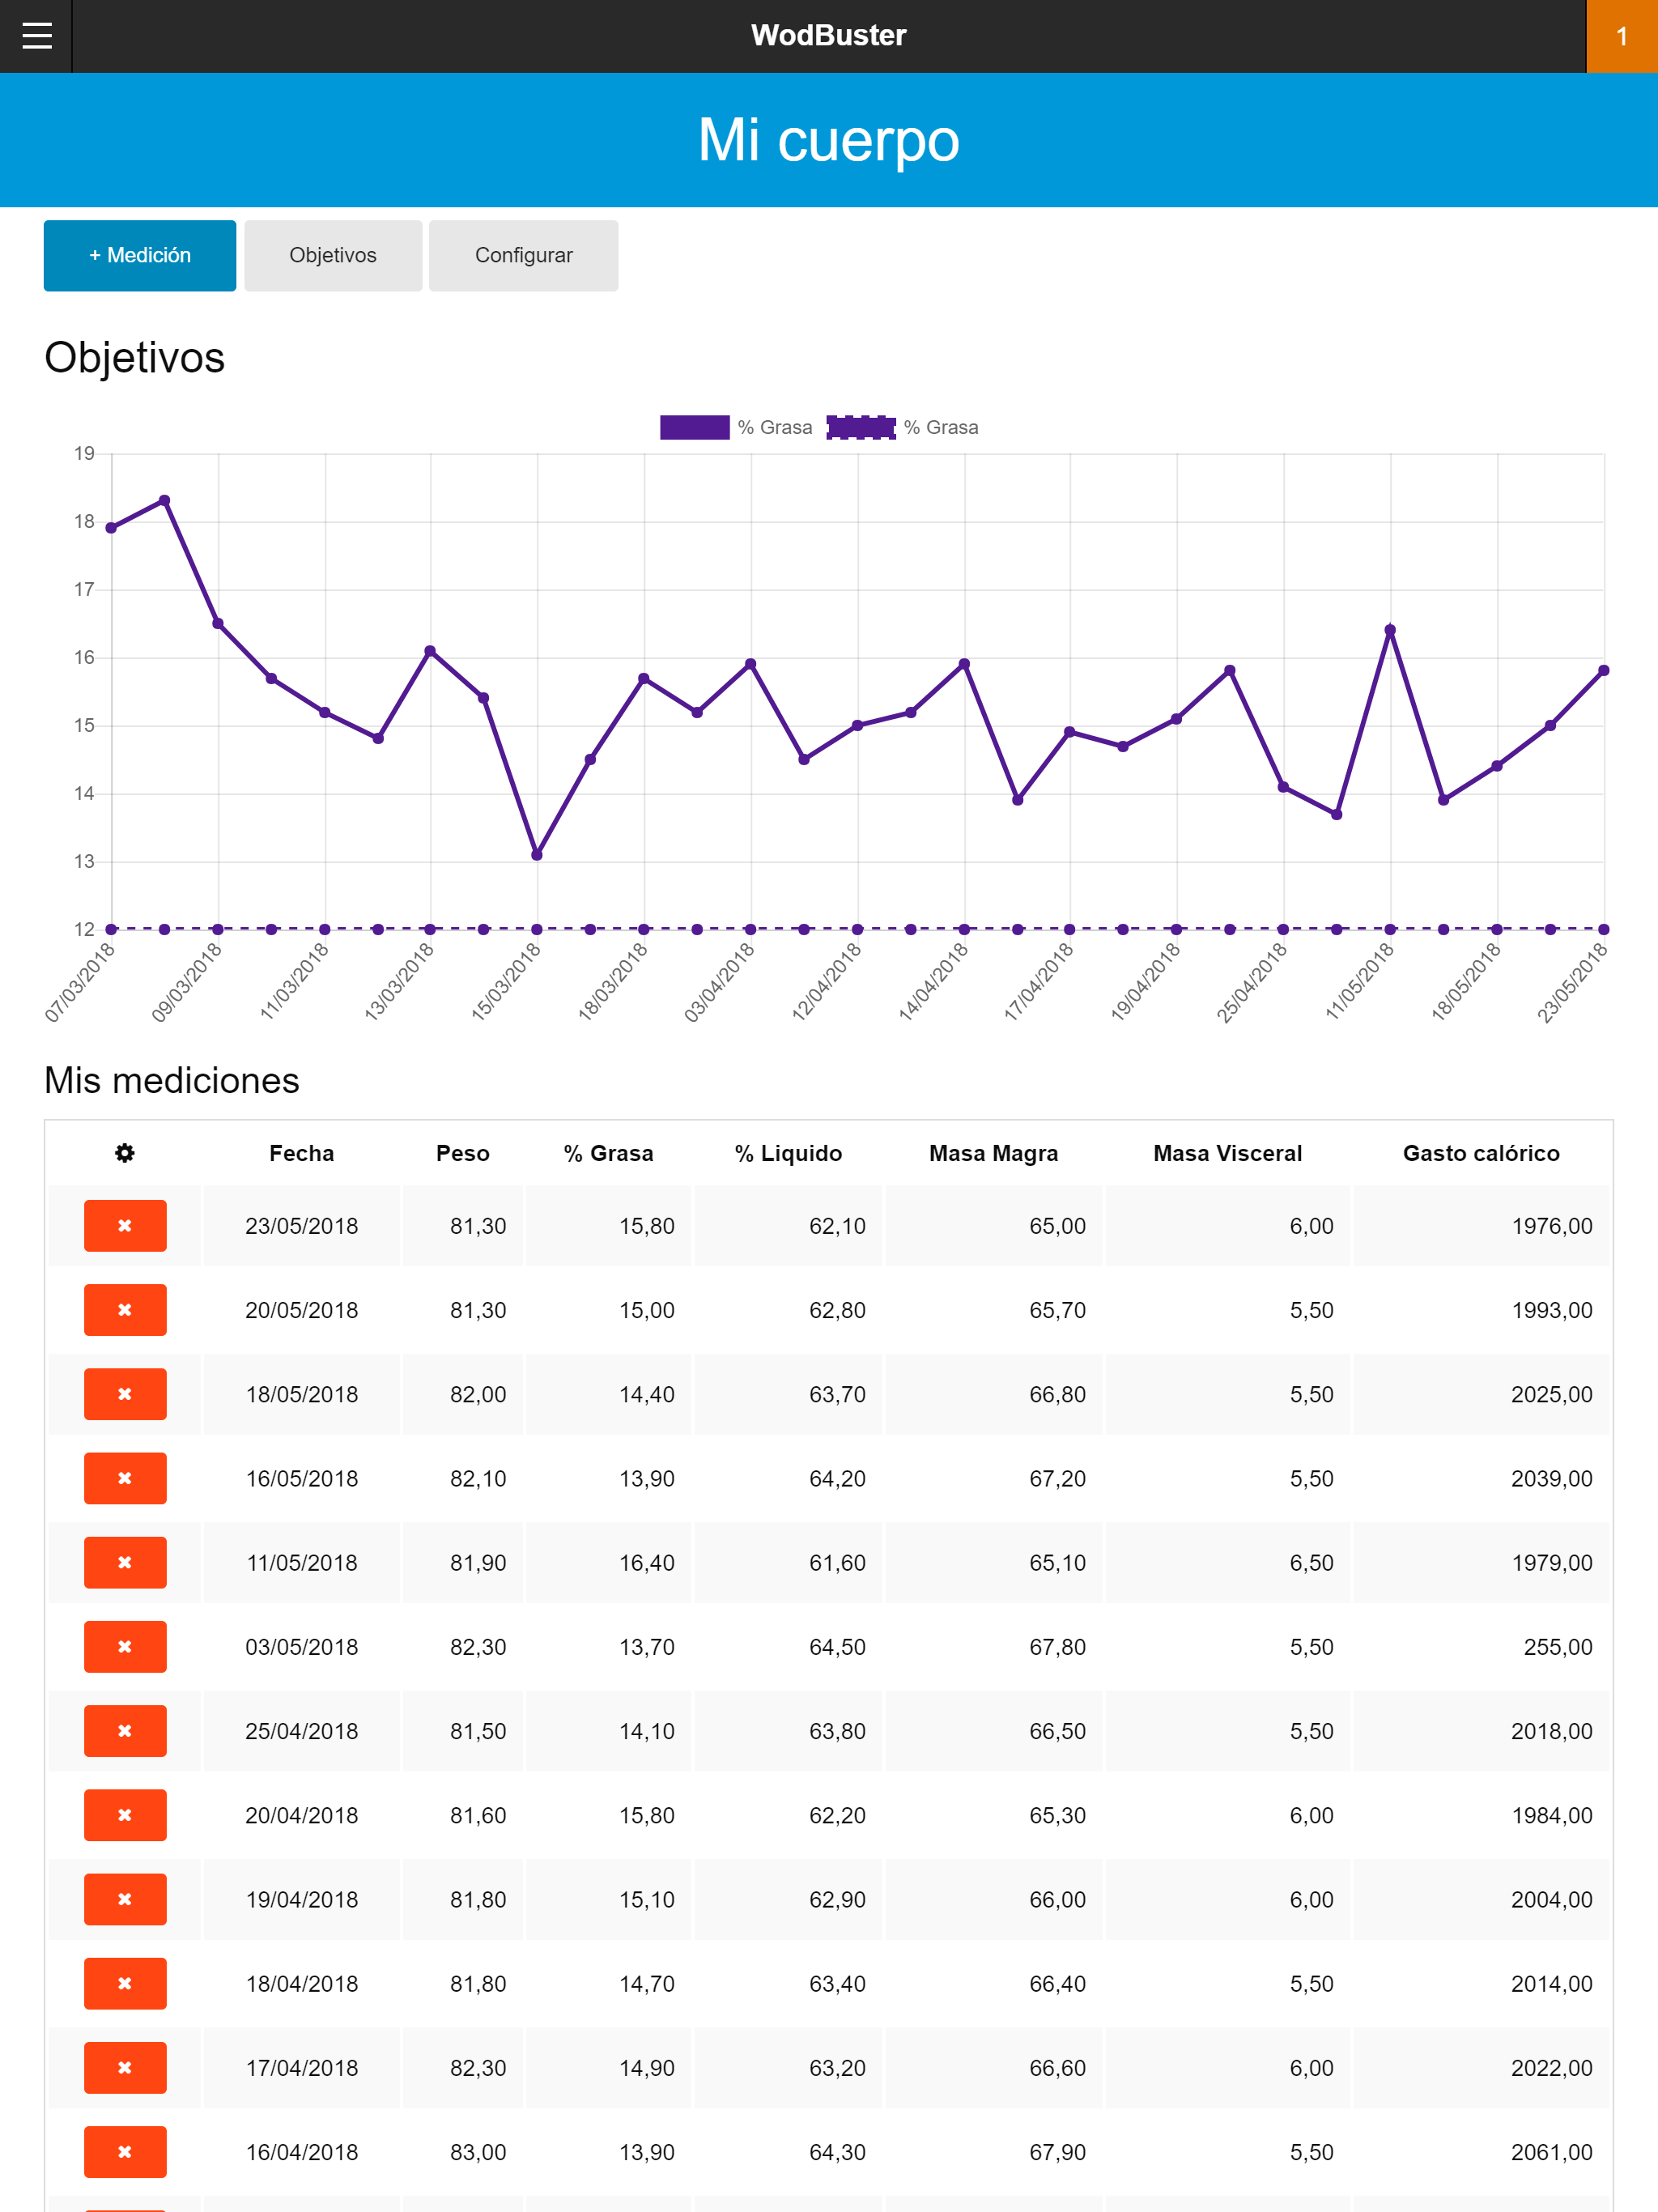1658x2212 pixels.
Task: Delete the 23/05/2018 measurement with its X icon
Action: [124, 1226]
